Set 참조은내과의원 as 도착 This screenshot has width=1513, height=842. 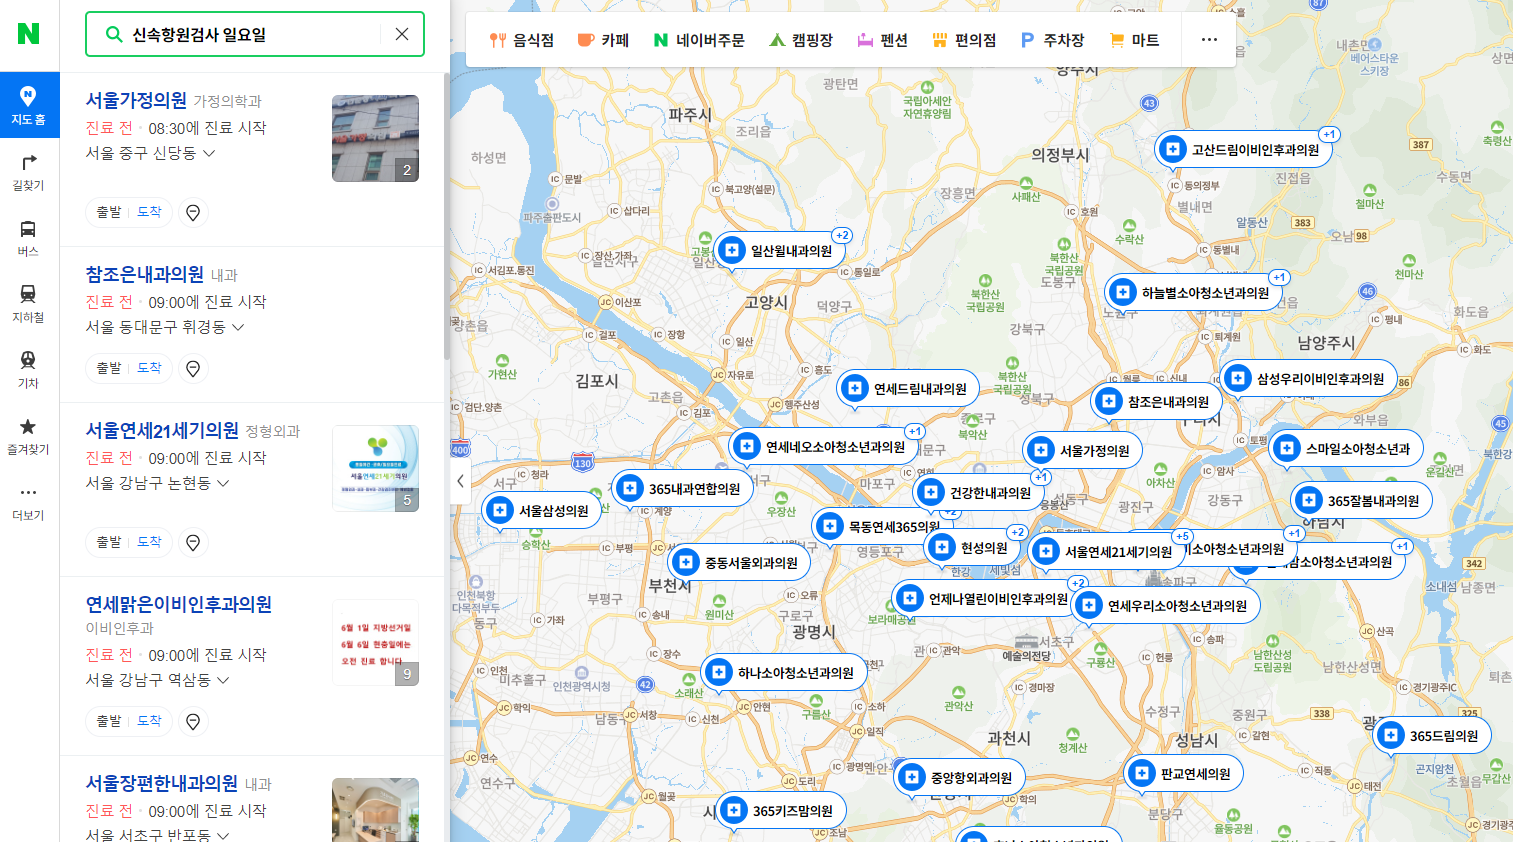pyautogui.click(x=149, y=368)
